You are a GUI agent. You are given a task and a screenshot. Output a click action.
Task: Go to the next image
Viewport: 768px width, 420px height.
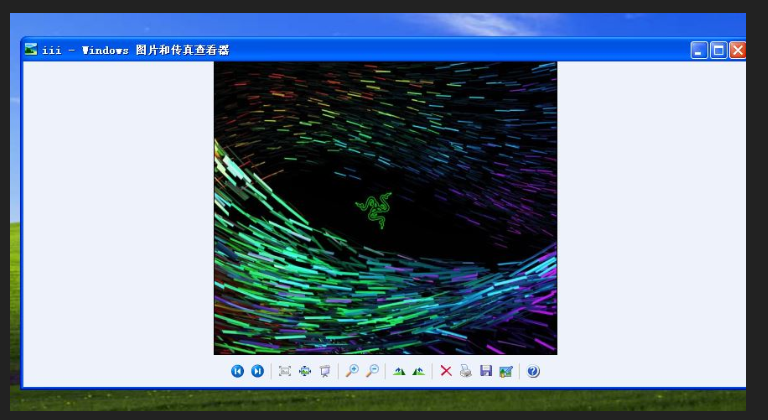pos(258,371)
